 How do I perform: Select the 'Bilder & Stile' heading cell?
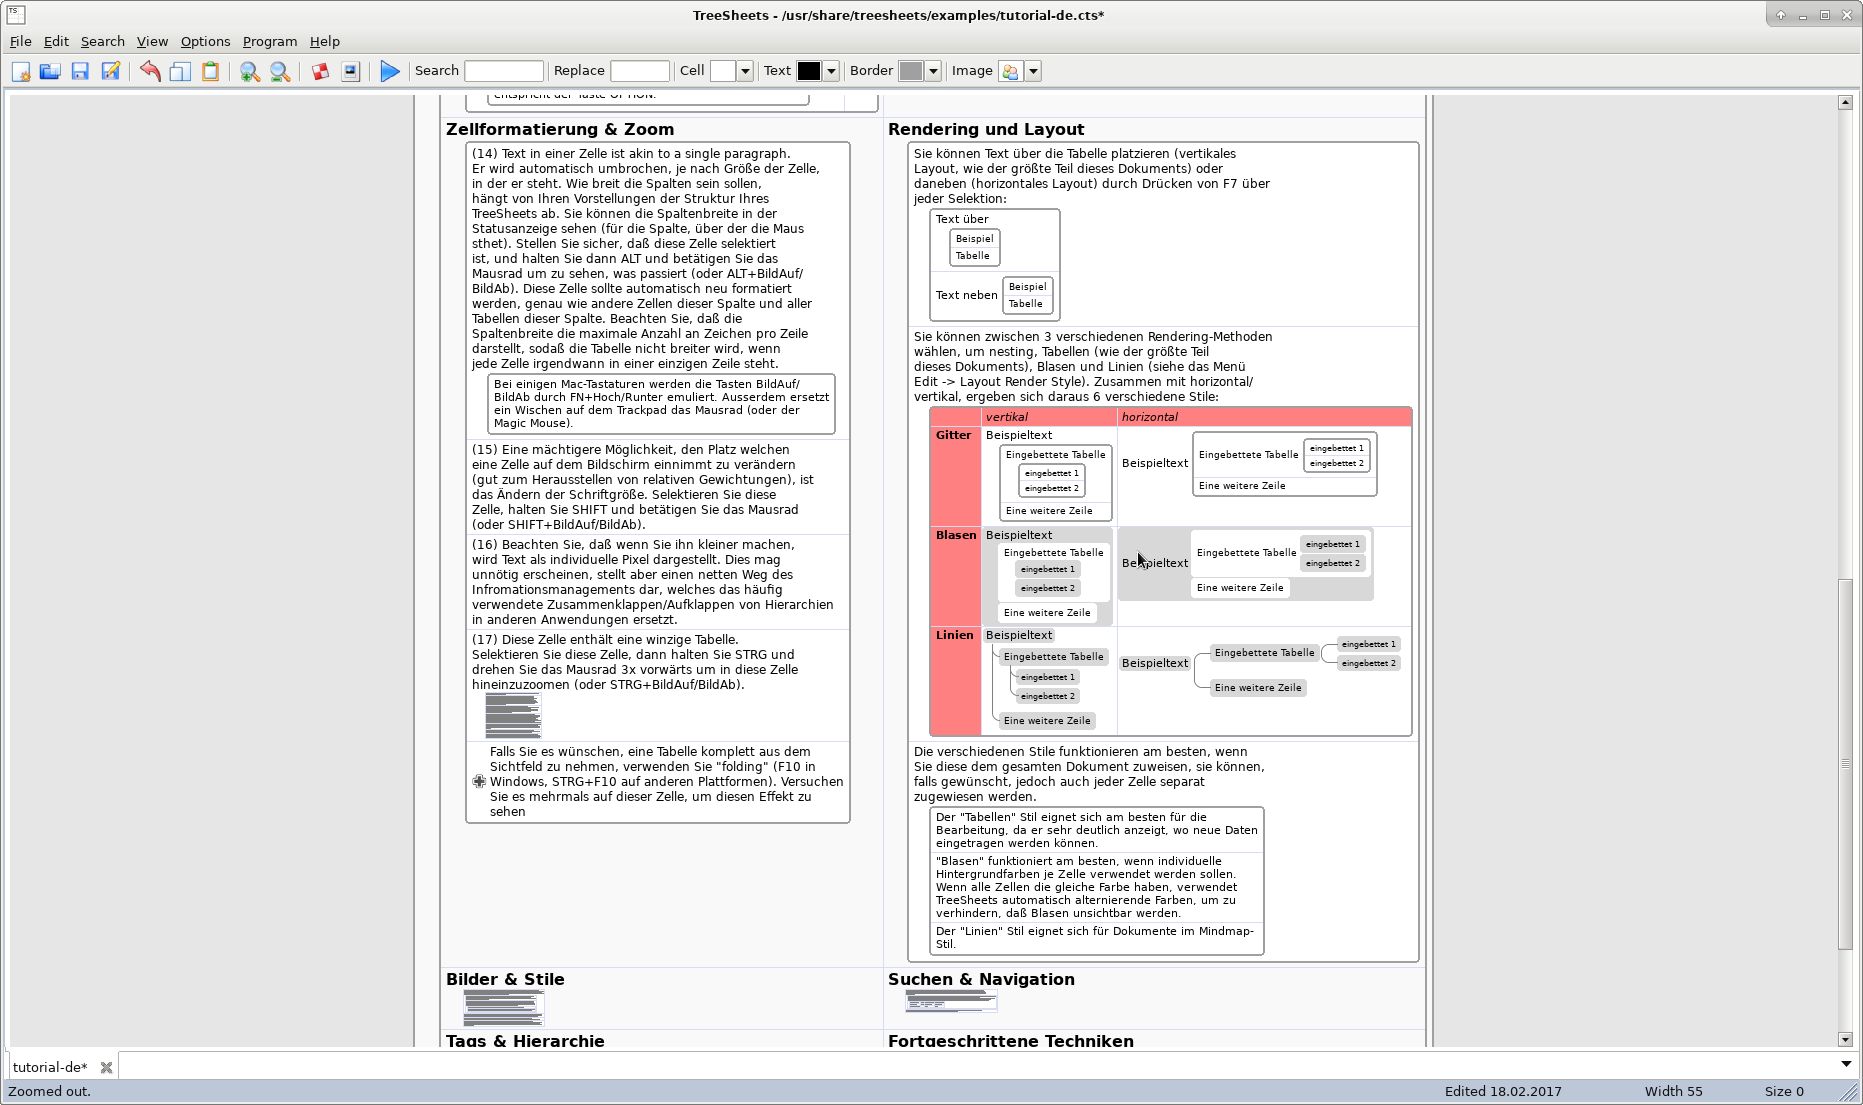click(x=505, y=979)
